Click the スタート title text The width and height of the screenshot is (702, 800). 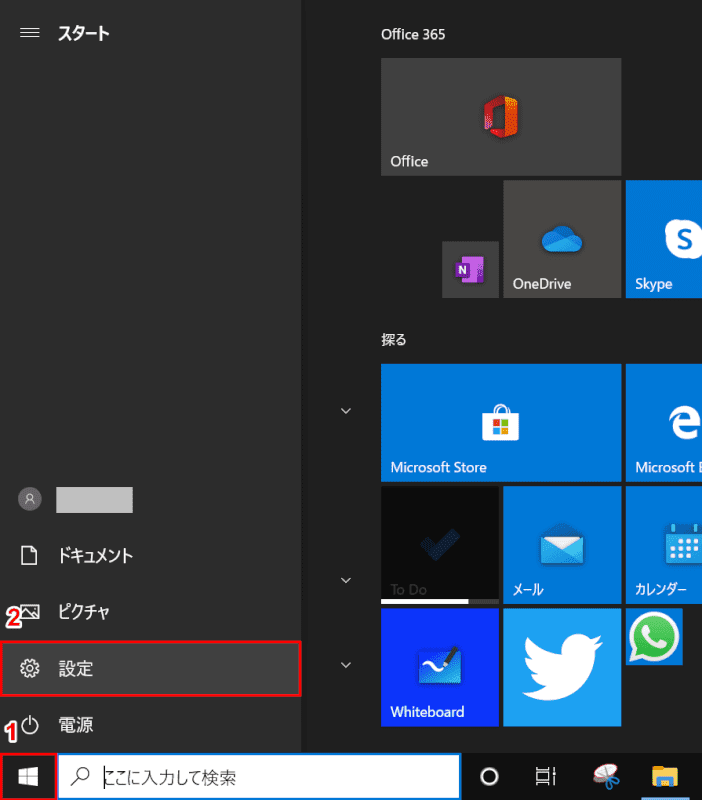tap(84, 34)
